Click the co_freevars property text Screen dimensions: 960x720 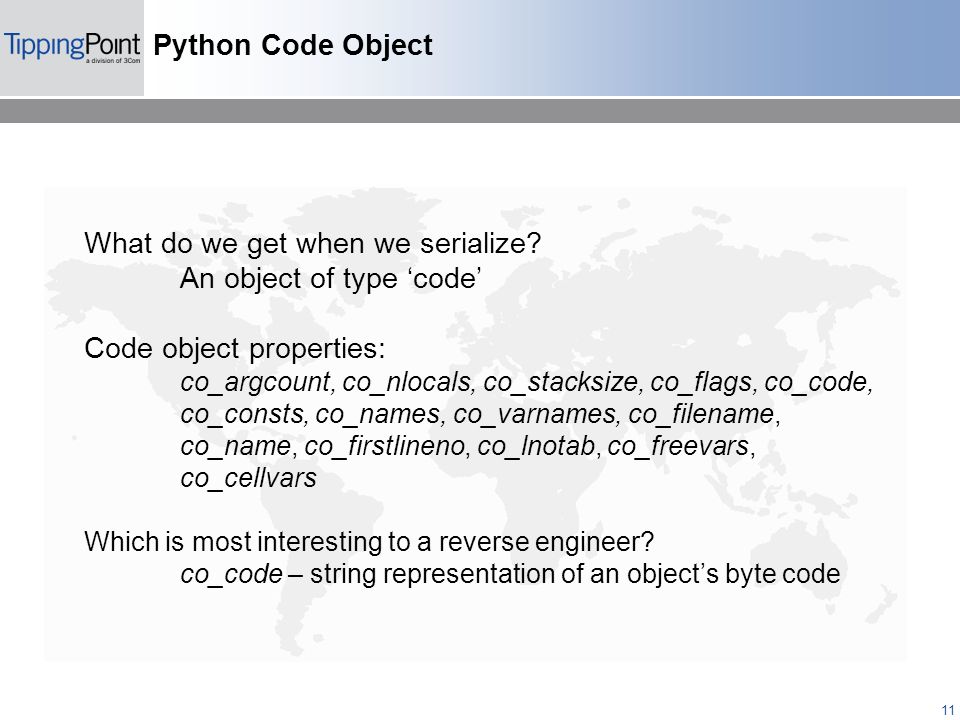[678, 446]
